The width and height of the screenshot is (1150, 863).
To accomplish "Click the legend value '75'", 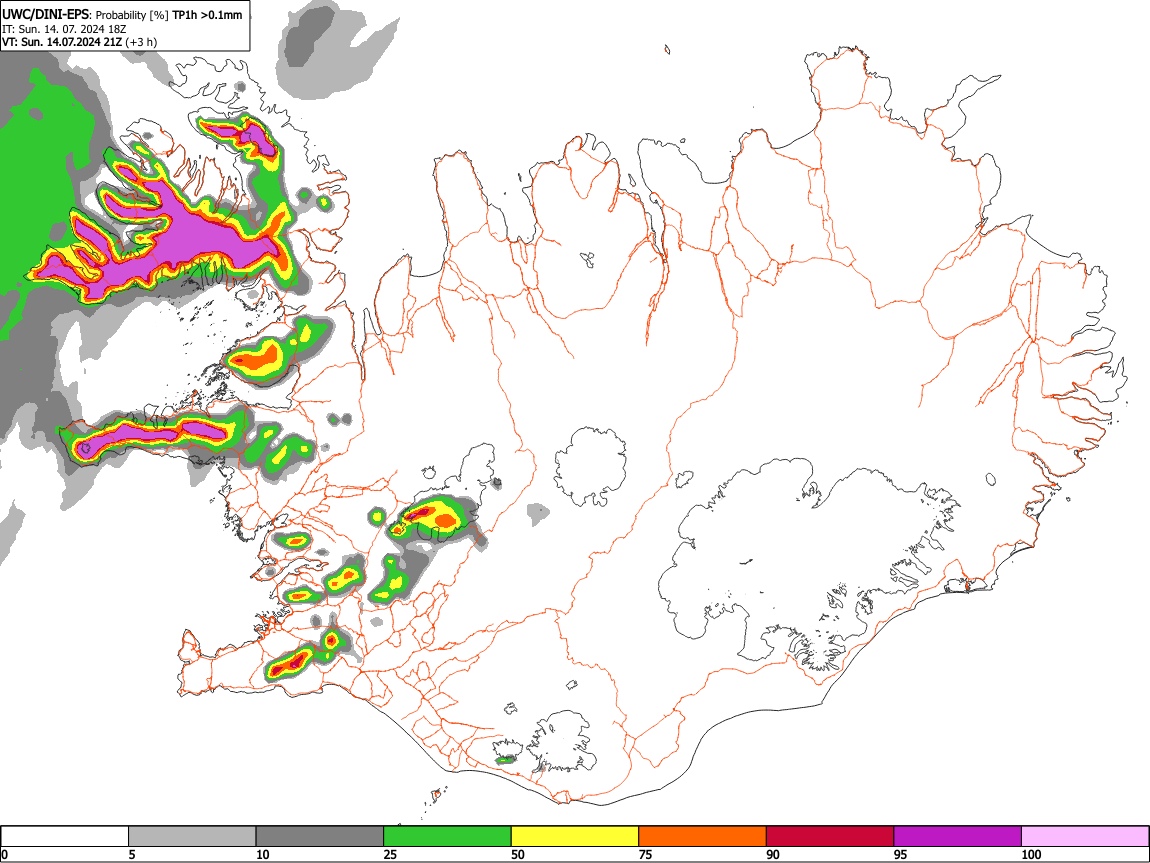I will pos(645,854).
